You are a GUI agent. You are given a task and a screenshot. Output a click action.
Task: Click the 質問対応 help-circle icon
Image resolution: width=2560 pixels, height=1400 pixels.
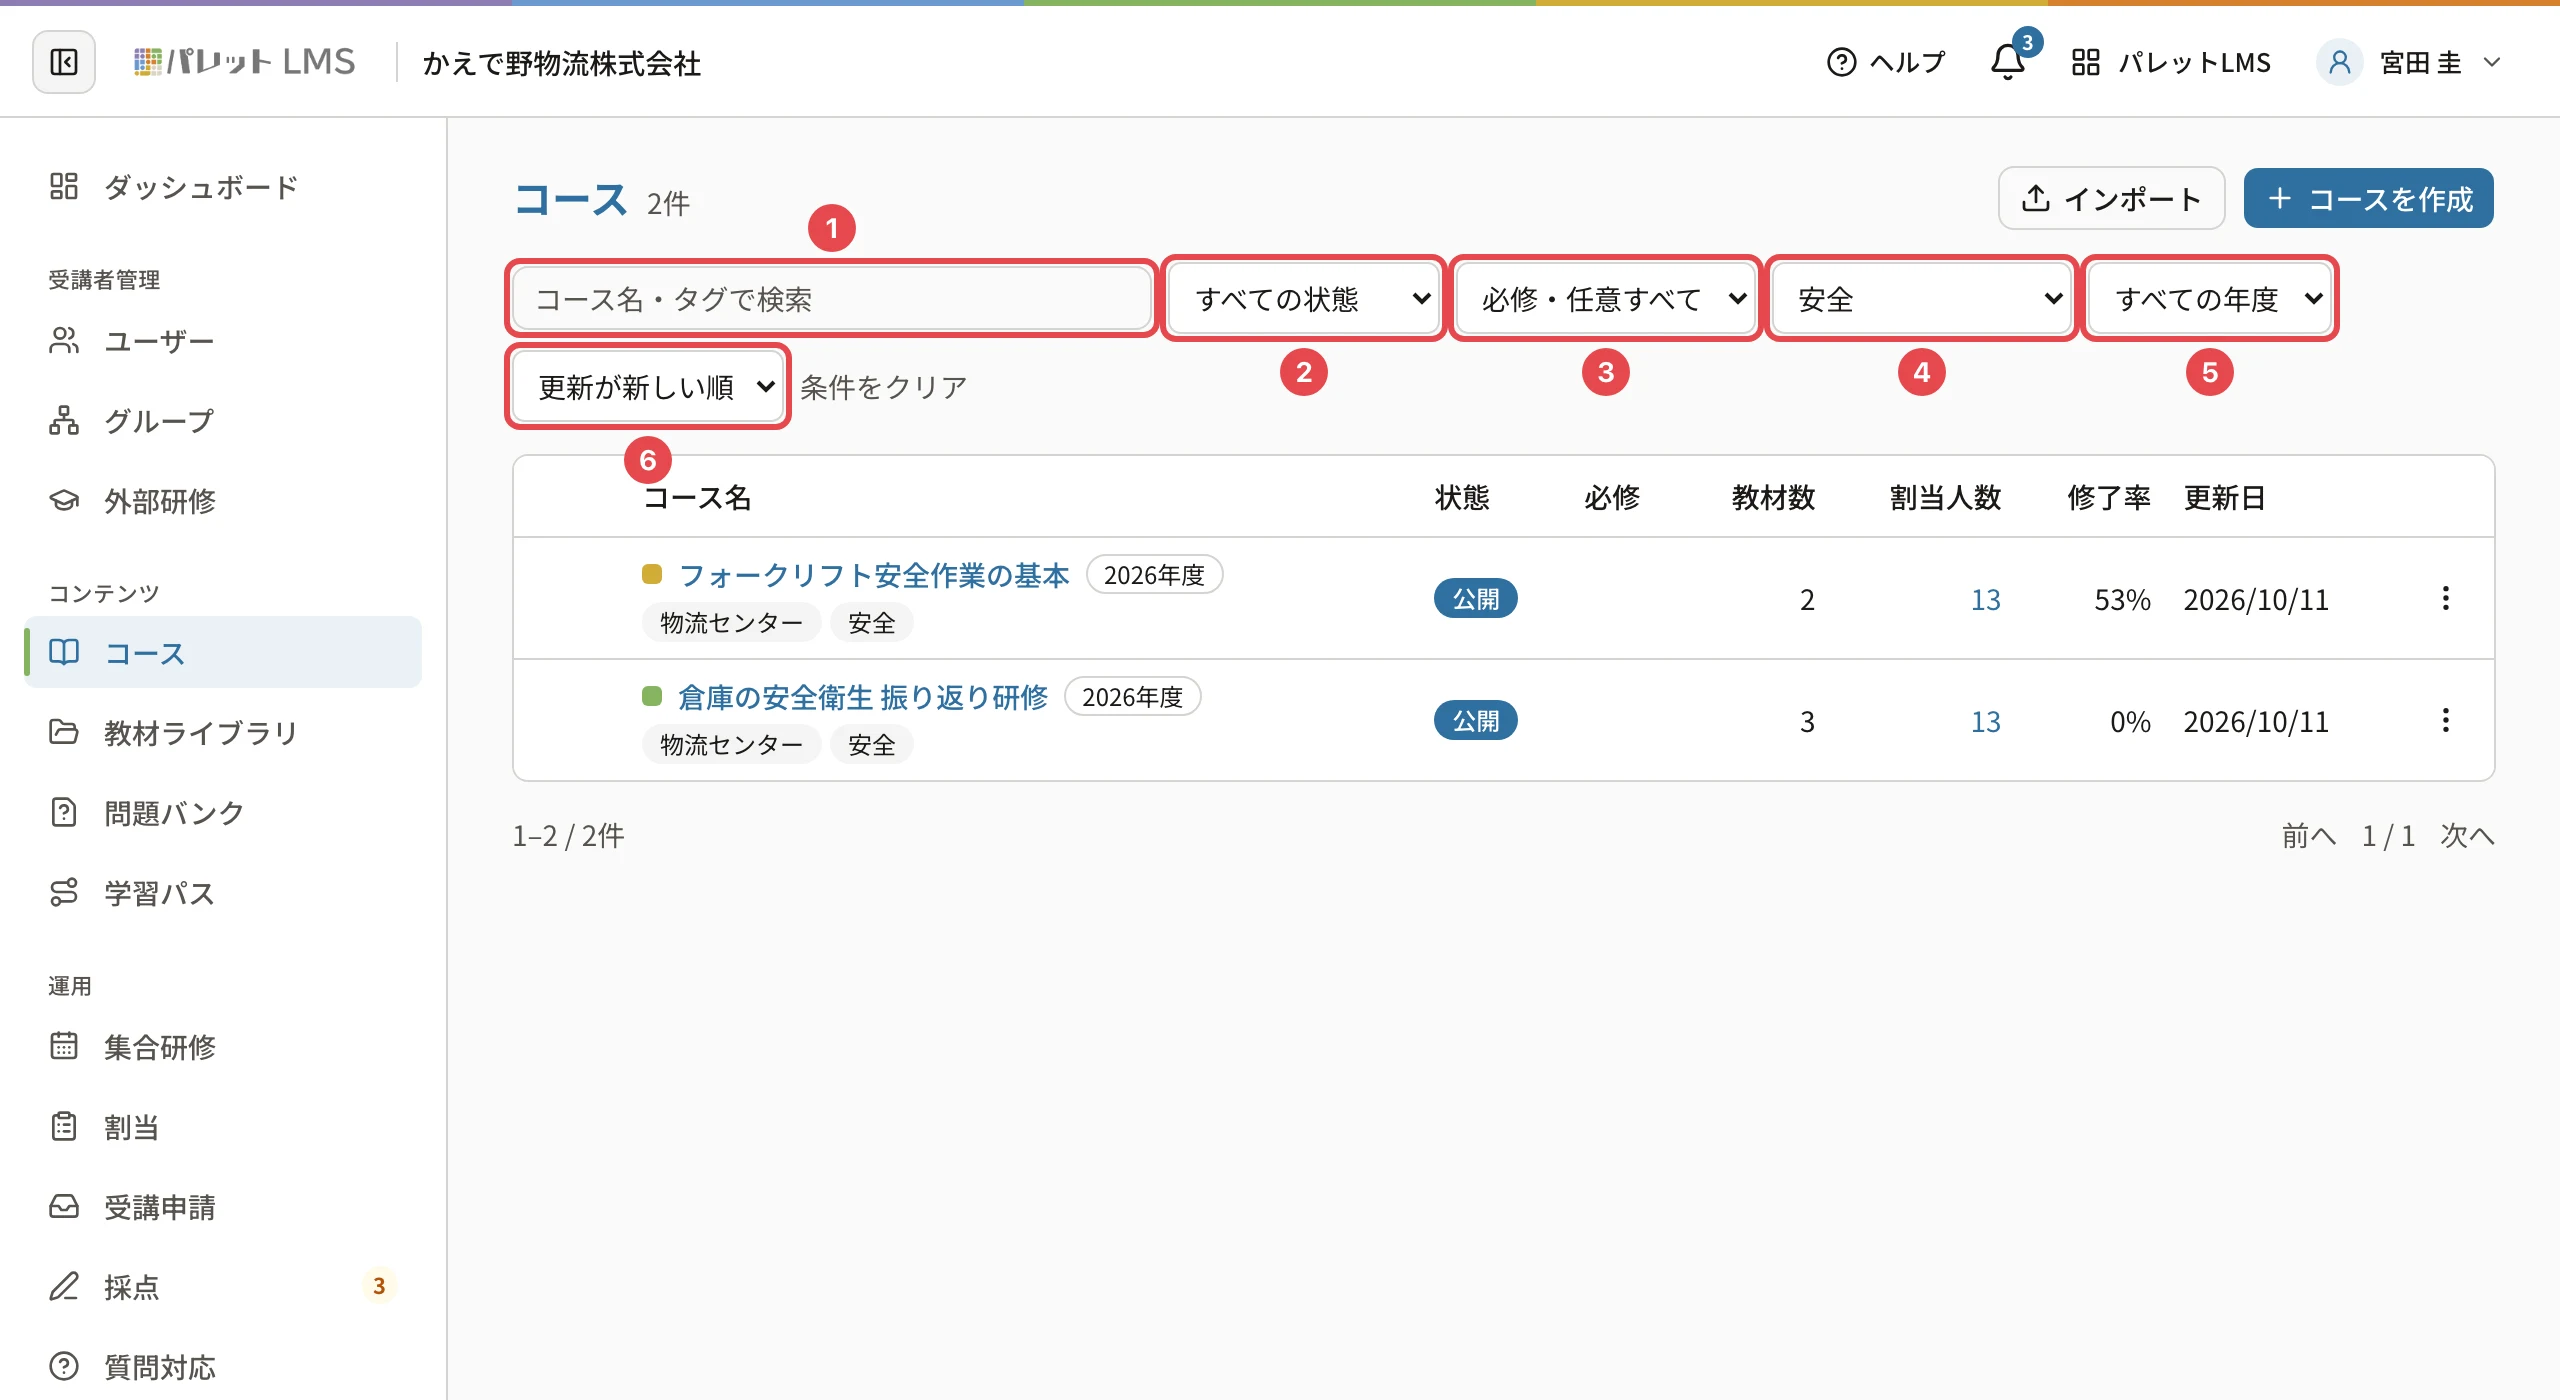pos(64,1366)
